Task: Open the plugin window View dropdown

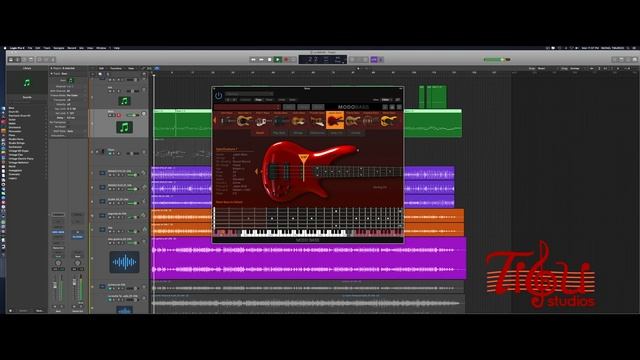Action: coord(386,100)
